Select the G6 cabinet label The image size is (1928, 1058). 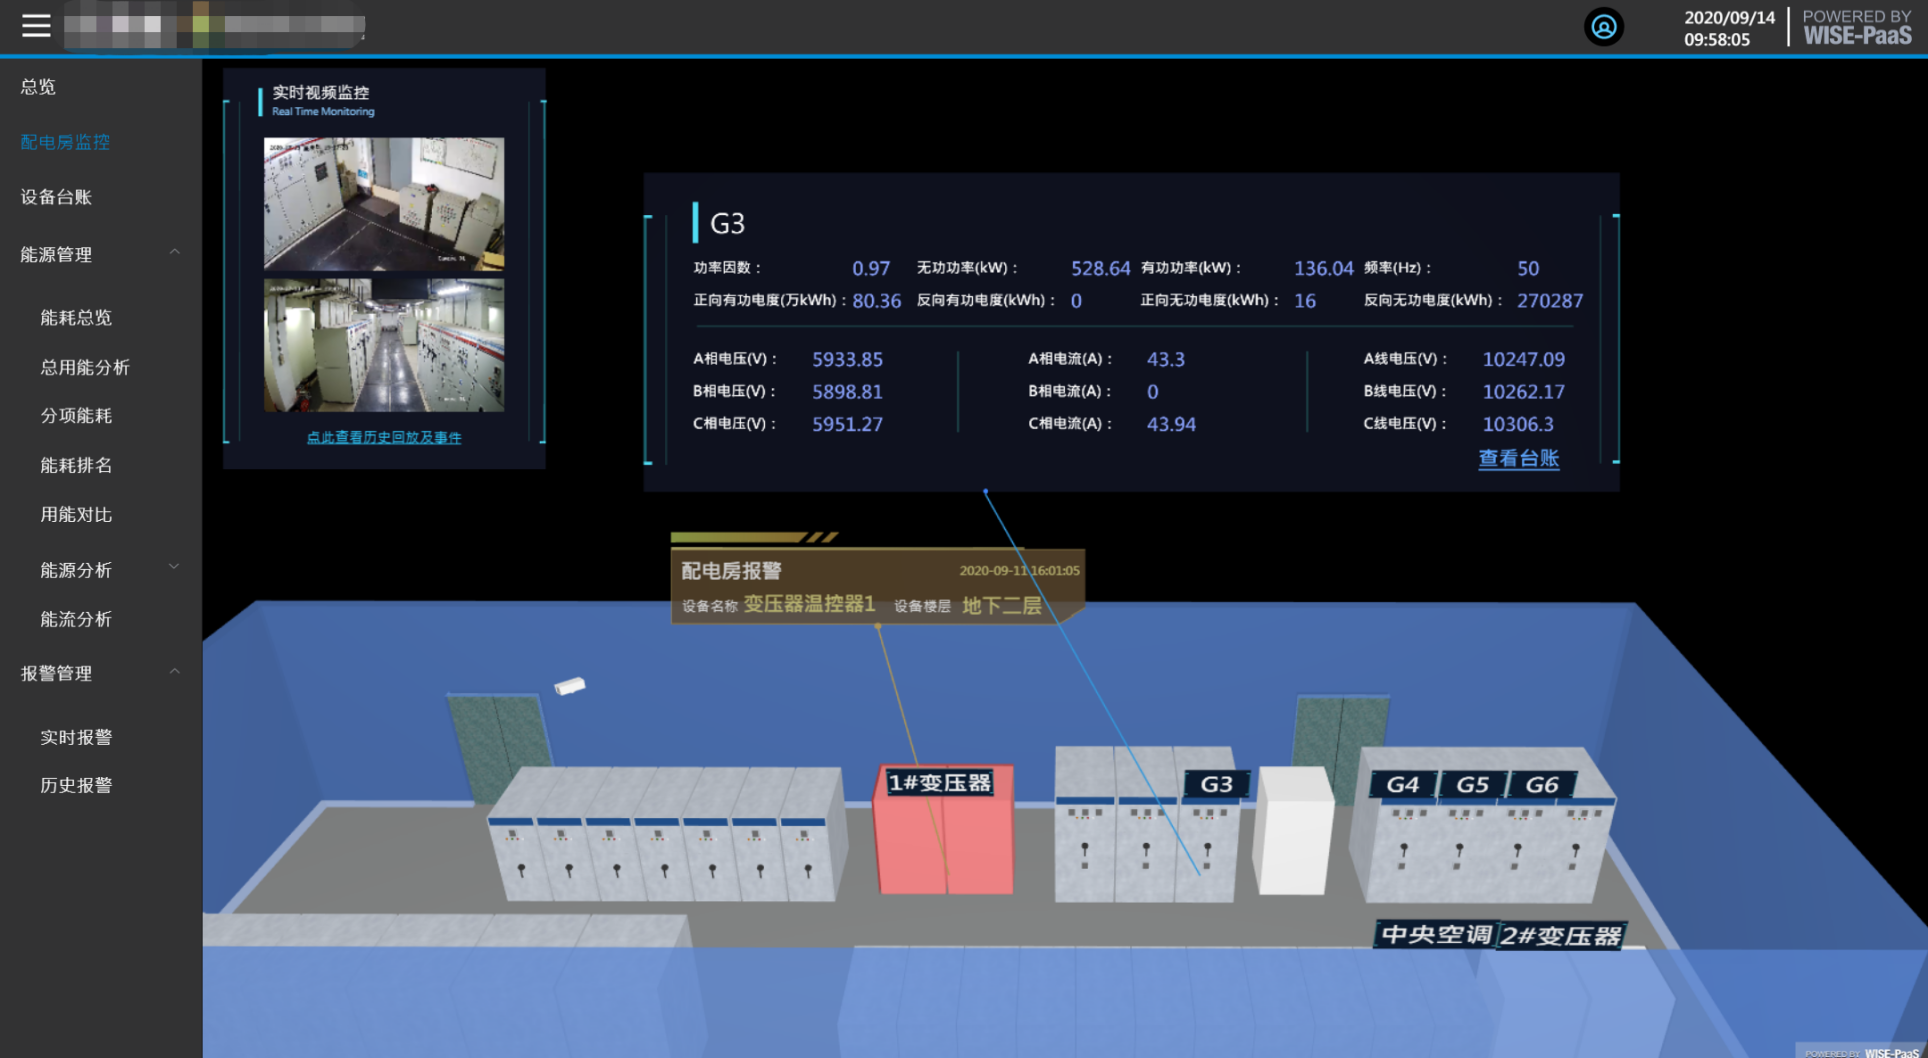coord(1541,785)
